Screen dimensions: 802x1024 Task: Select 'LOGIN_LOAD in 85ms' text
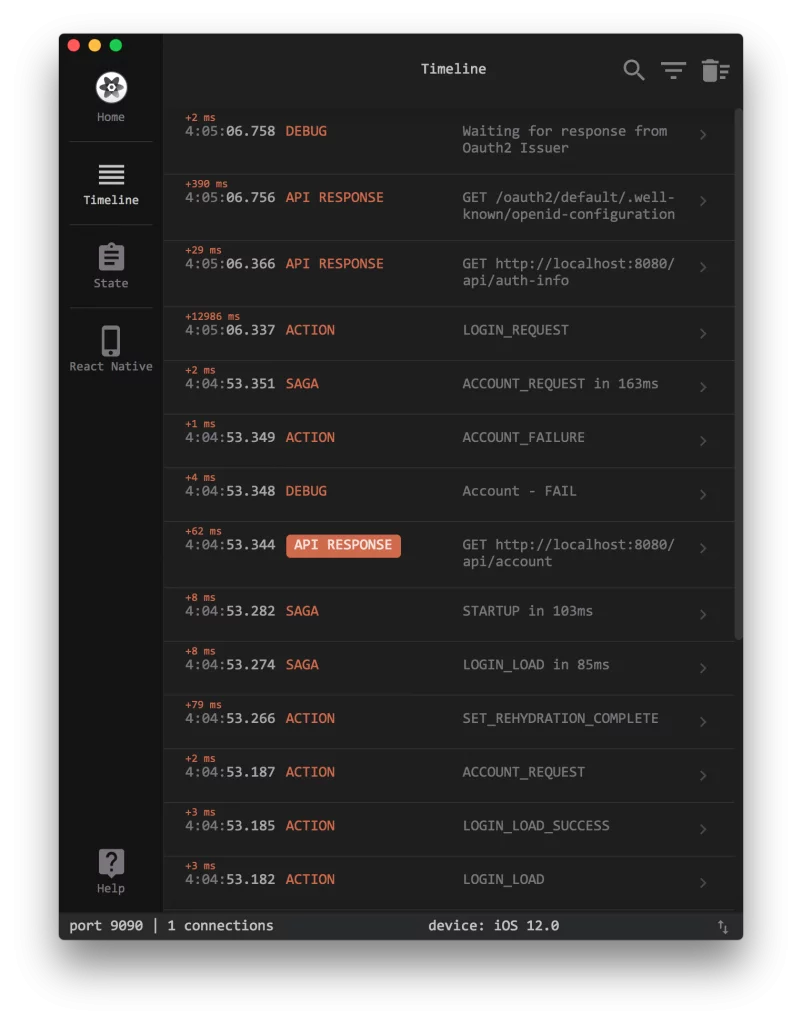coord(536,665)
